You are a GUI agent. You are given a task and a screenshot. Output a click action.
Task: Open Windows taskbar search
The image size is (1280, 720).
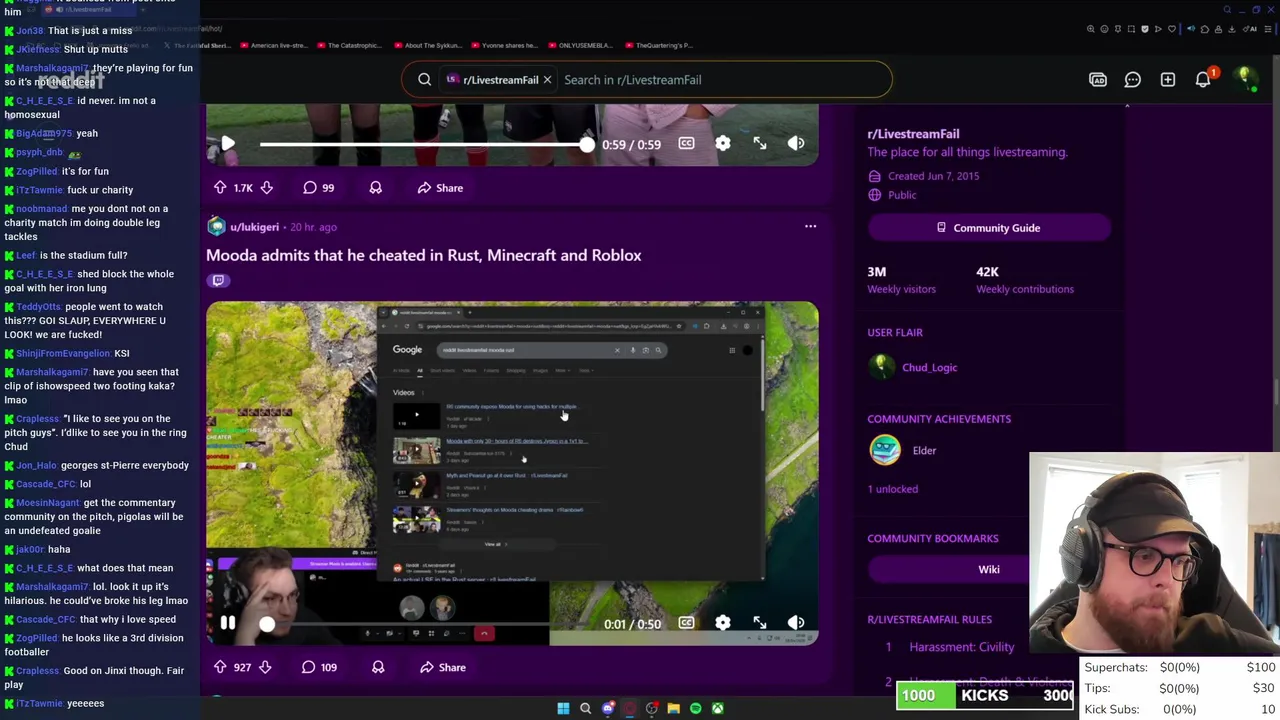[585, 709]
